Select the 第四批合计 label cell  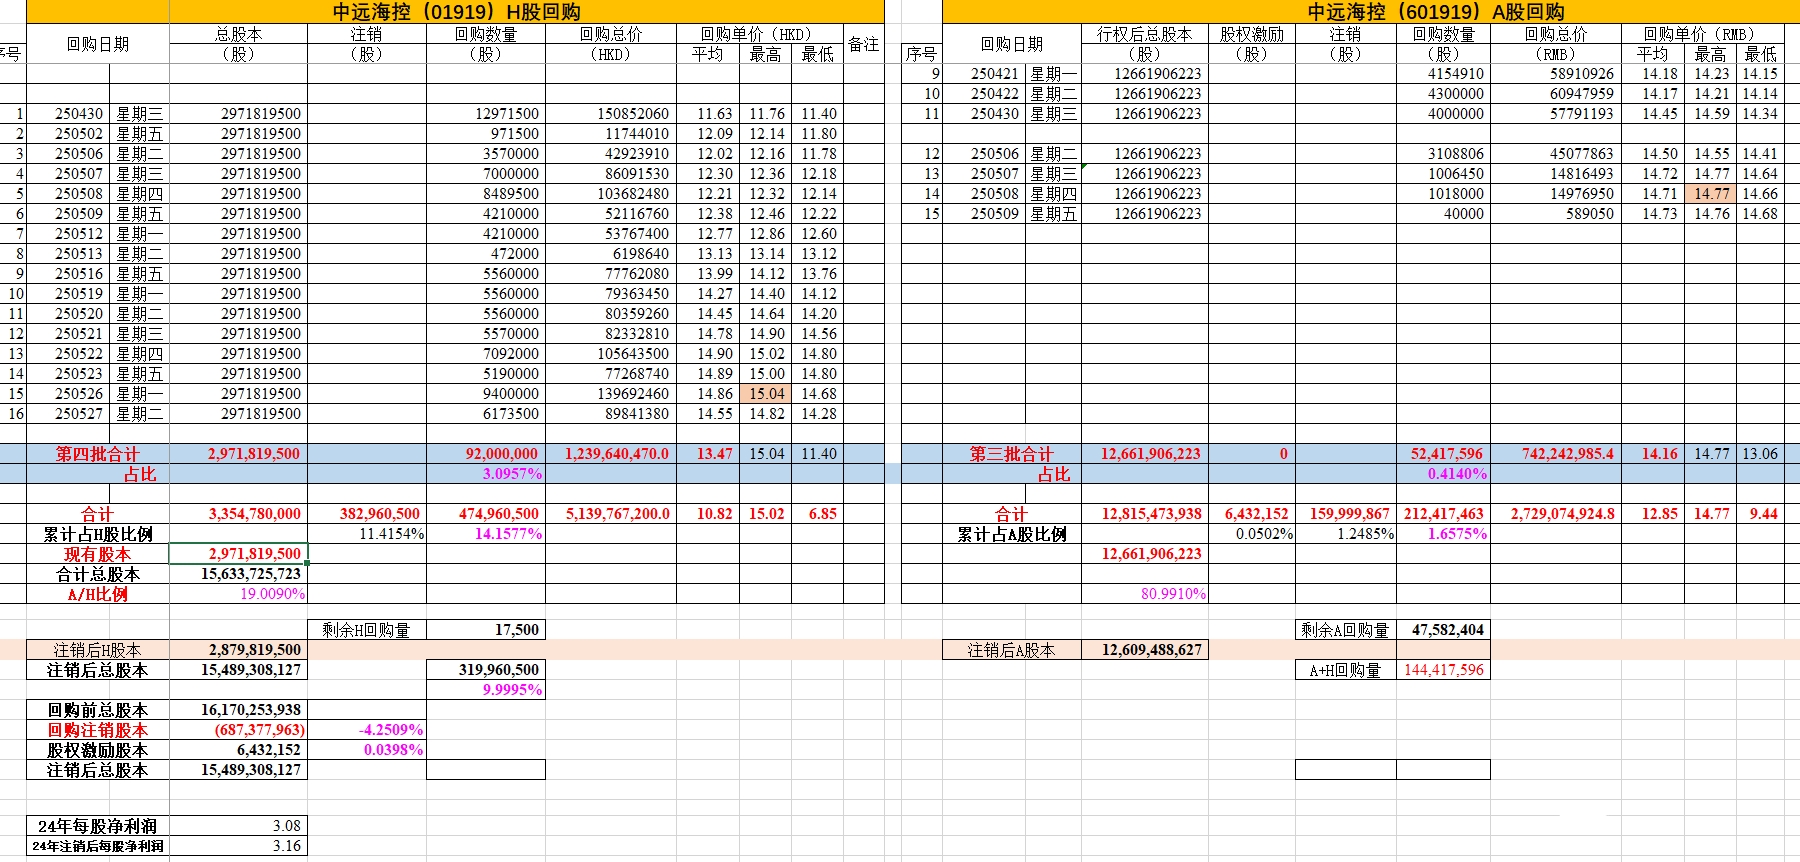[98, 454]
